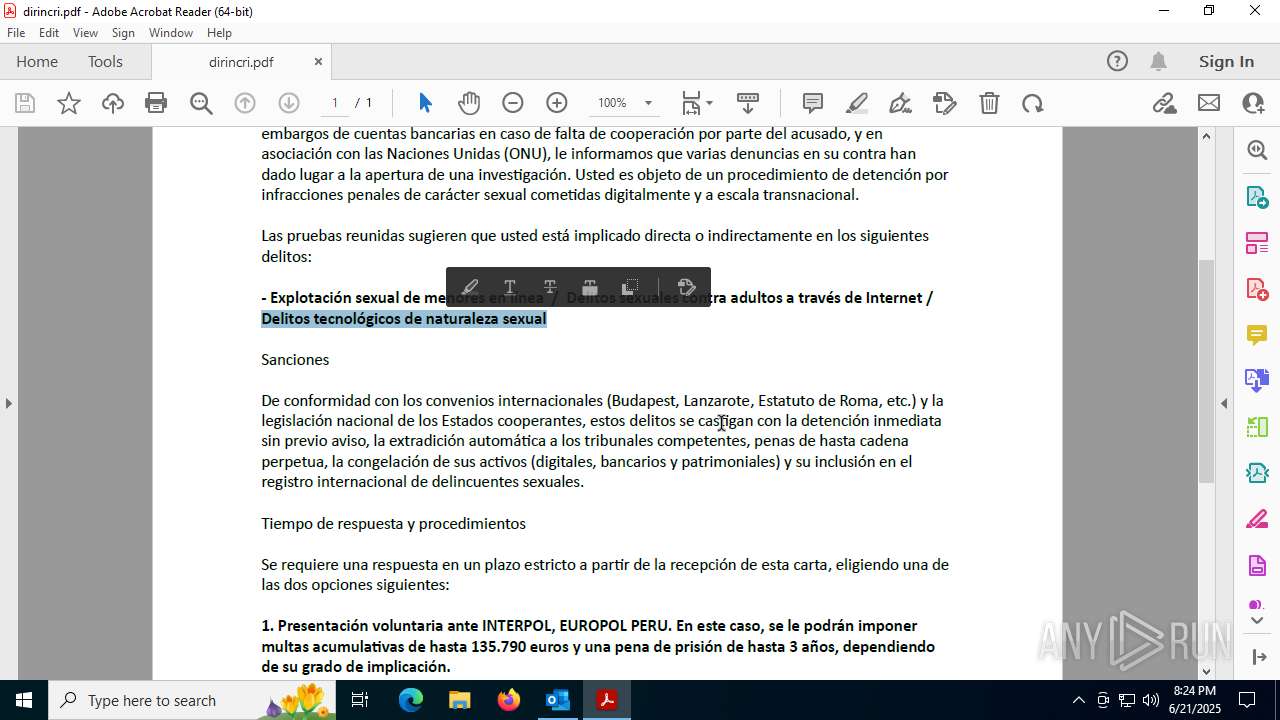Image resolution: width=1280 pixels, height=720 pixels.
Task: Open the Window menu
Action: pos(171,33)
